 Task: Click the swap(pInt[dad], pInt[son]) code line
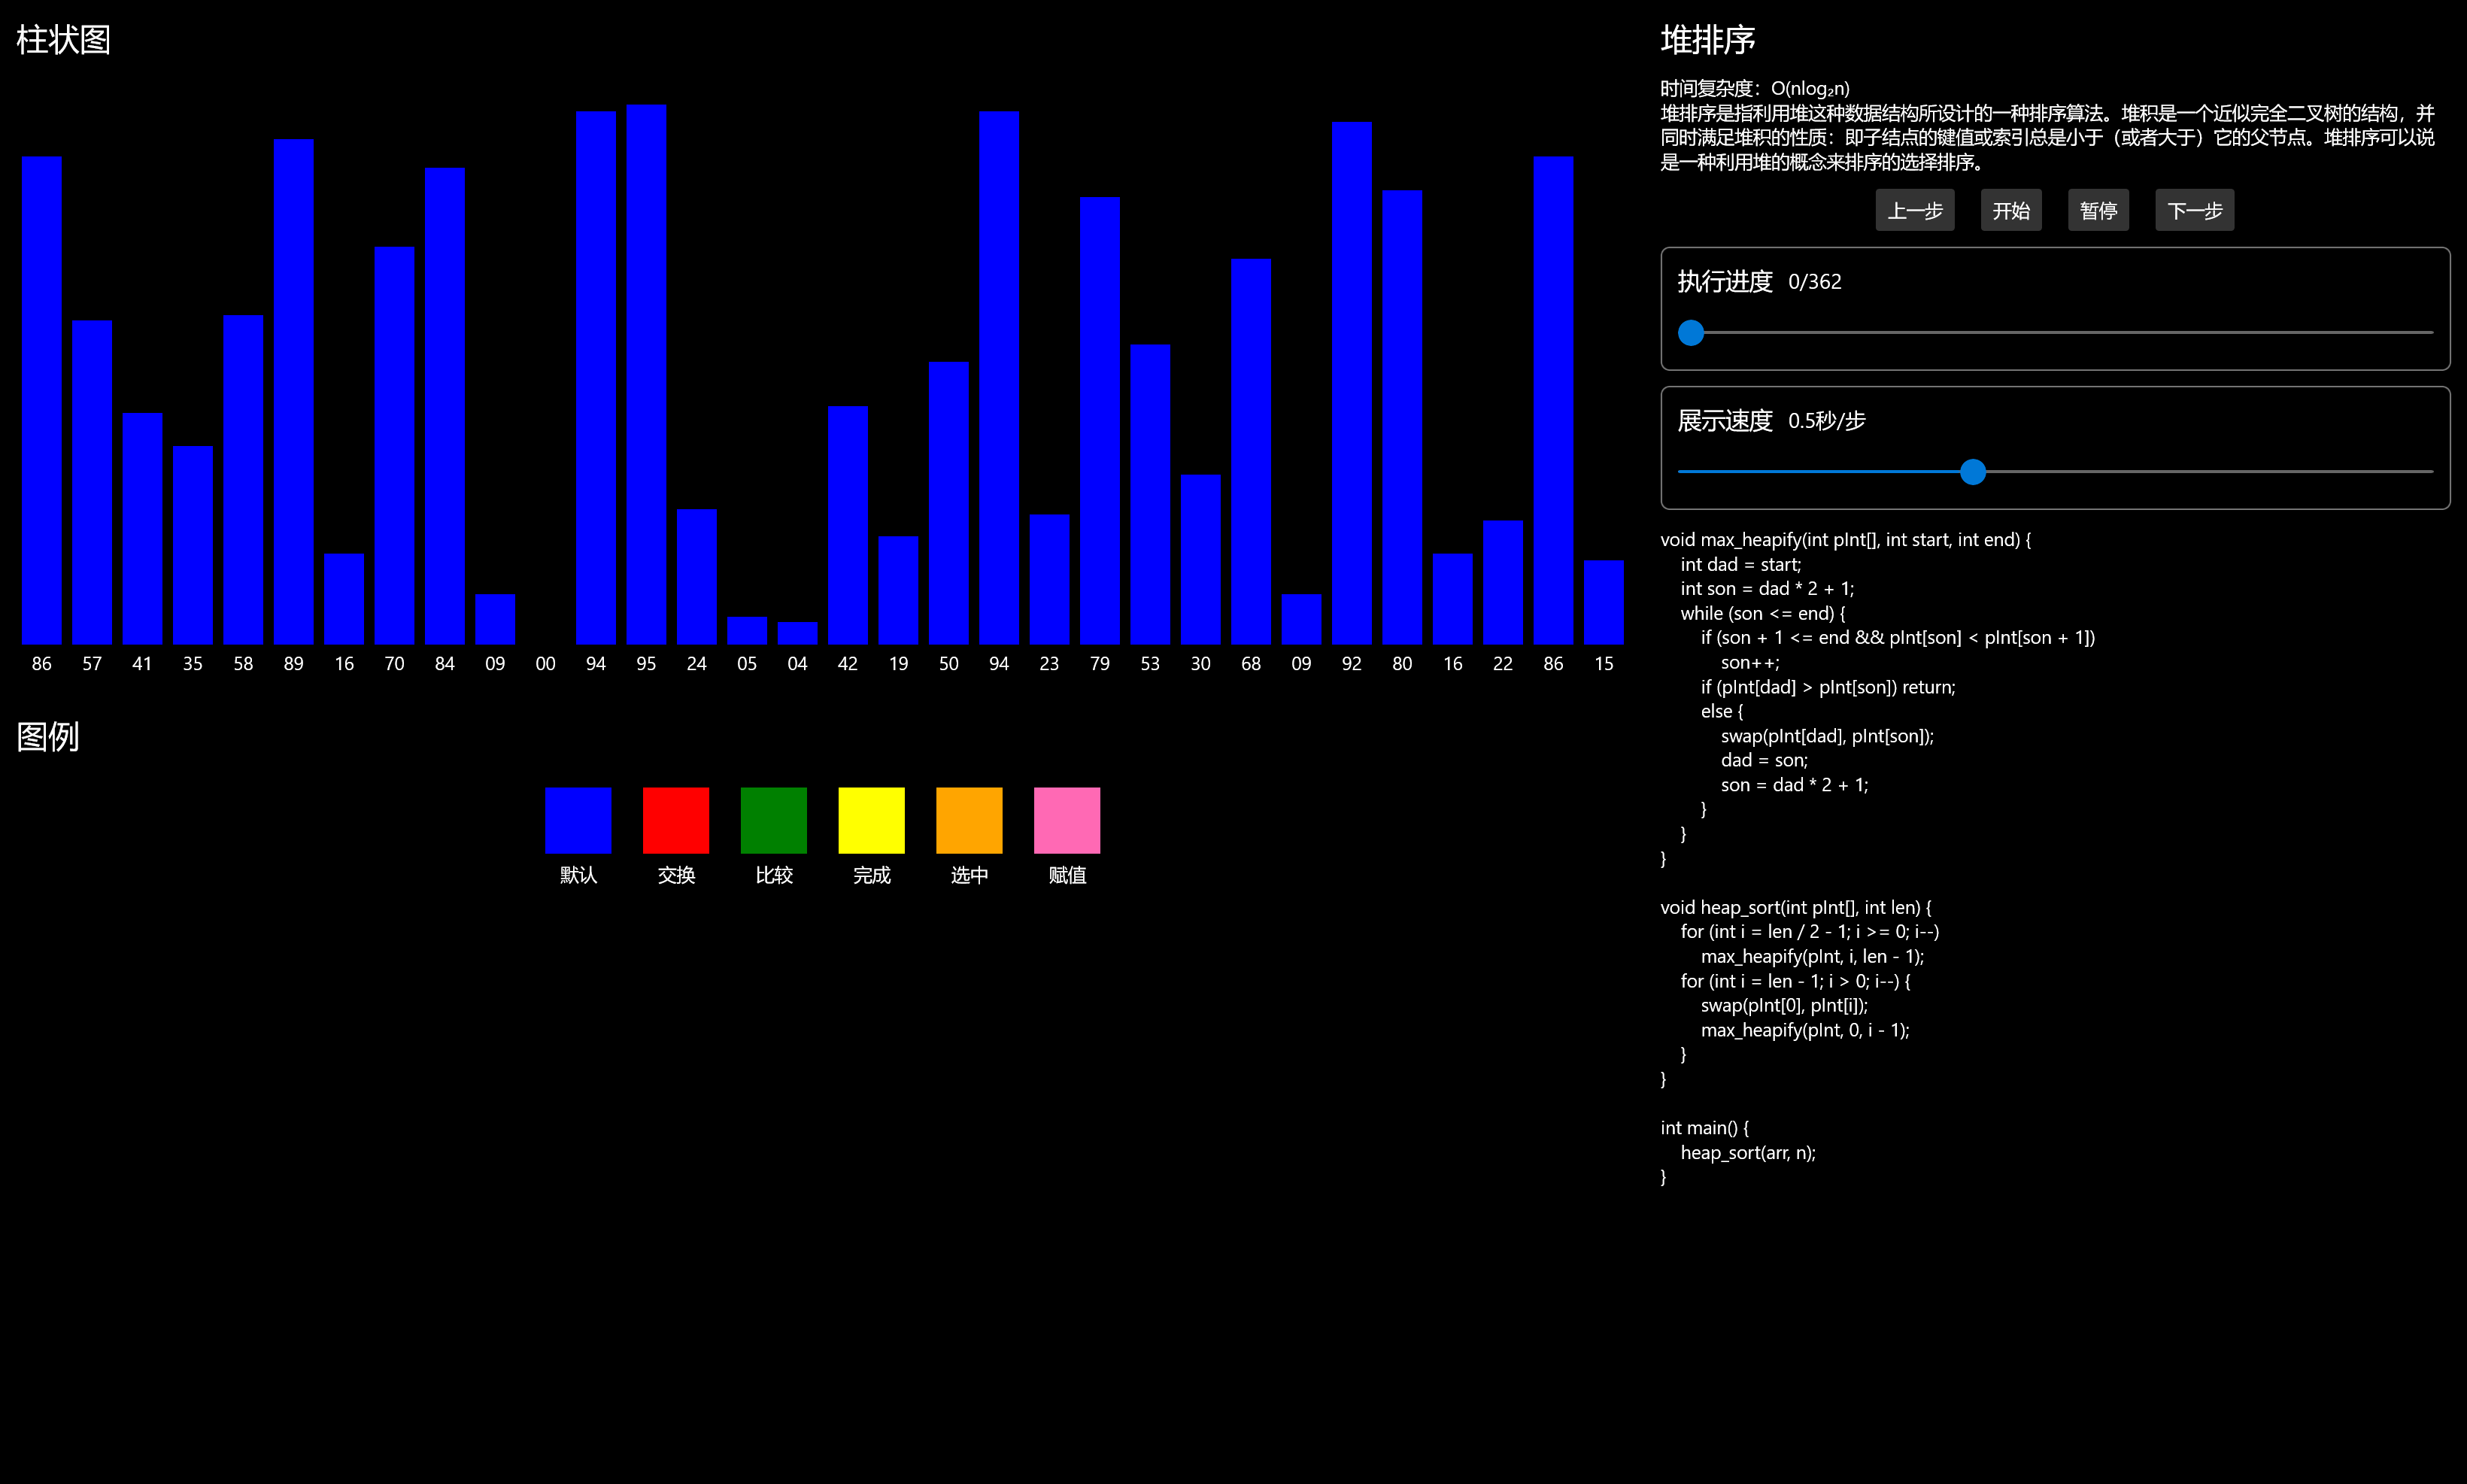(1826, 736)
